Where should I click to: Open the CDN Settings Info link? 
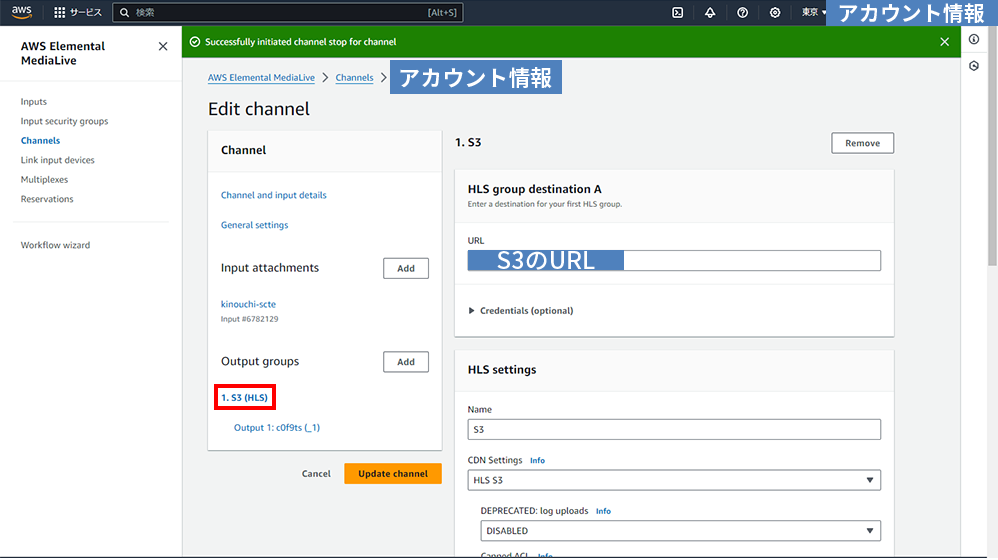pos(537,461)
